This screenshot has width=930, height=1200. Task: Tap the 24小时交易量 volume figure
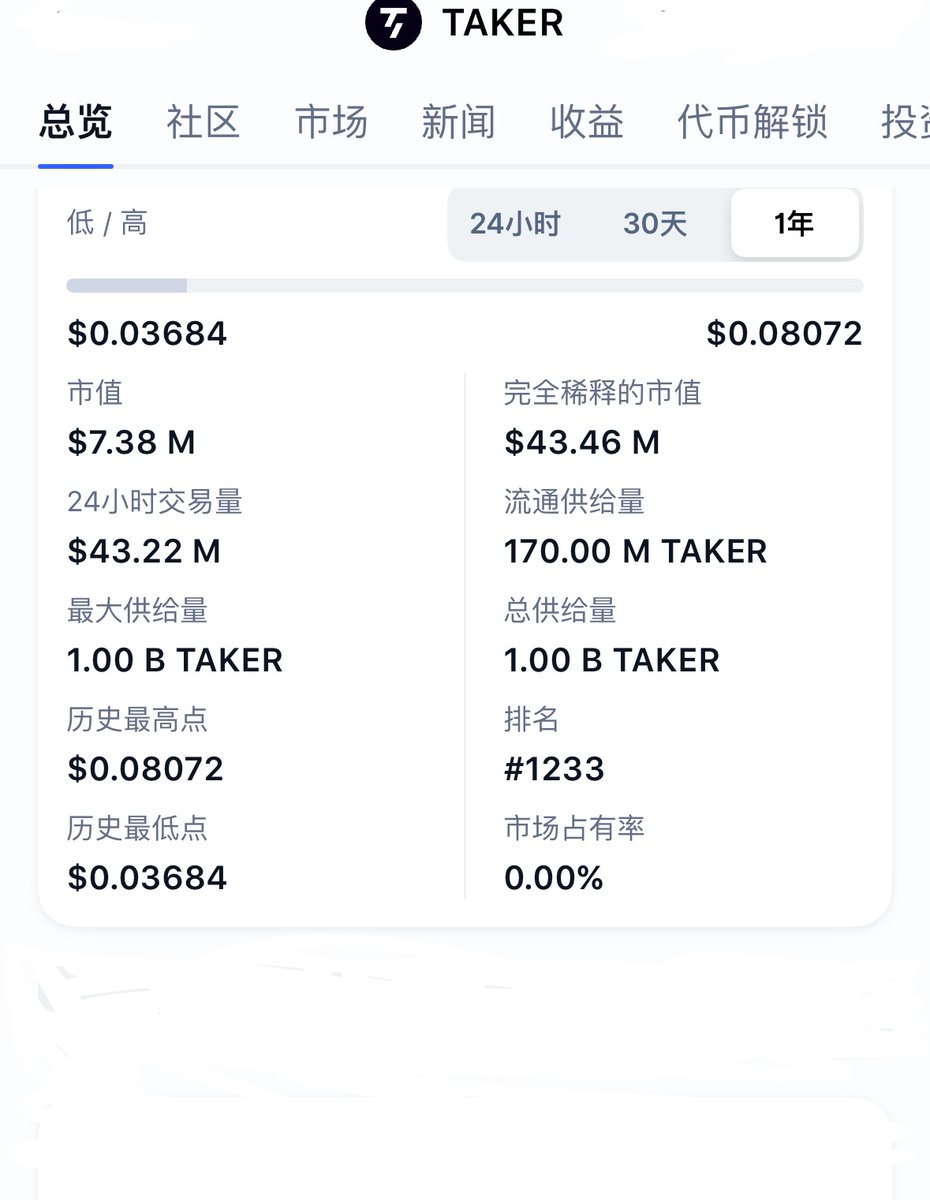coord(144,551)
